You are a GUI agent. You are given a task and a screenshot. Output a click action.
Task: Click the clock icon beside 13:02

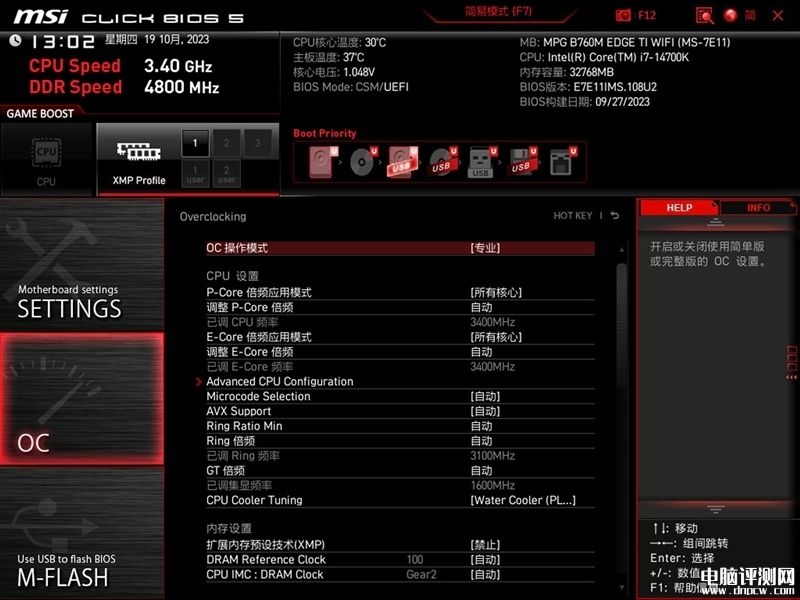[15, 40]
